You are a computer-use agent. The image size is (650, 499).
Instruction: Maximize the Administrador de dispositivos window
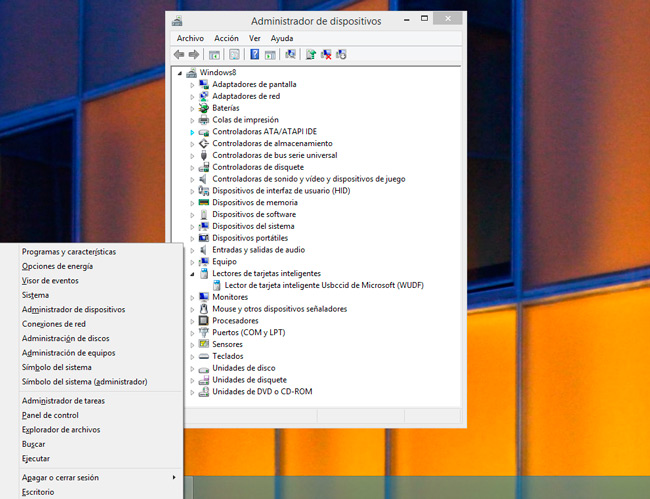[424, 19]
